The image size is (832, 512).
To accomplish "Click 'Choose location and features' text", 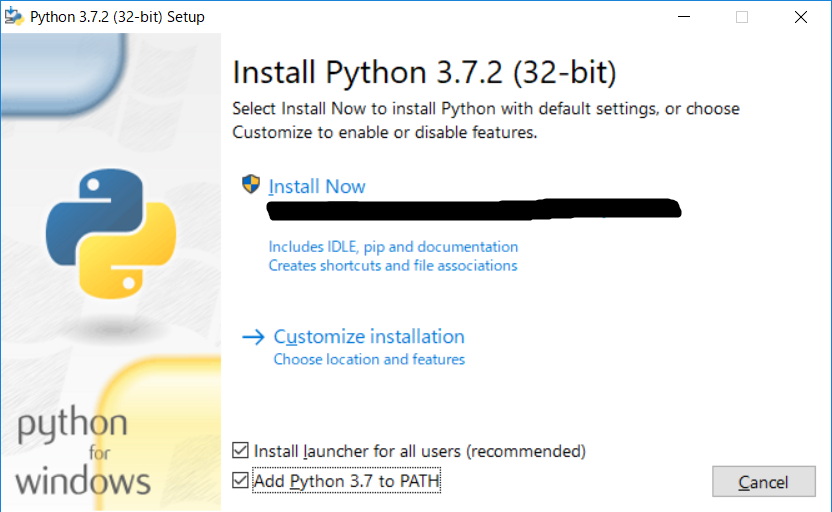I will pos(369,359).
